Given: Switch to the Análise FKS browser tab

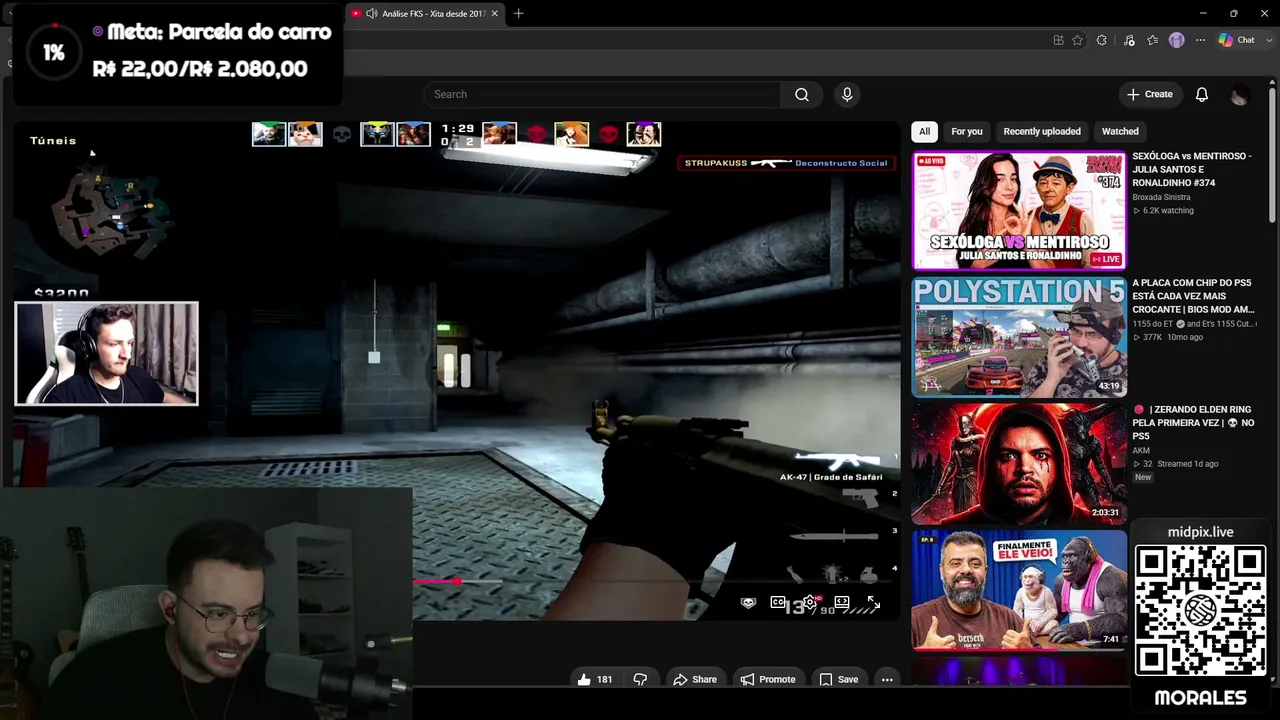Looking at the screenshot, I should coord(425,14).
